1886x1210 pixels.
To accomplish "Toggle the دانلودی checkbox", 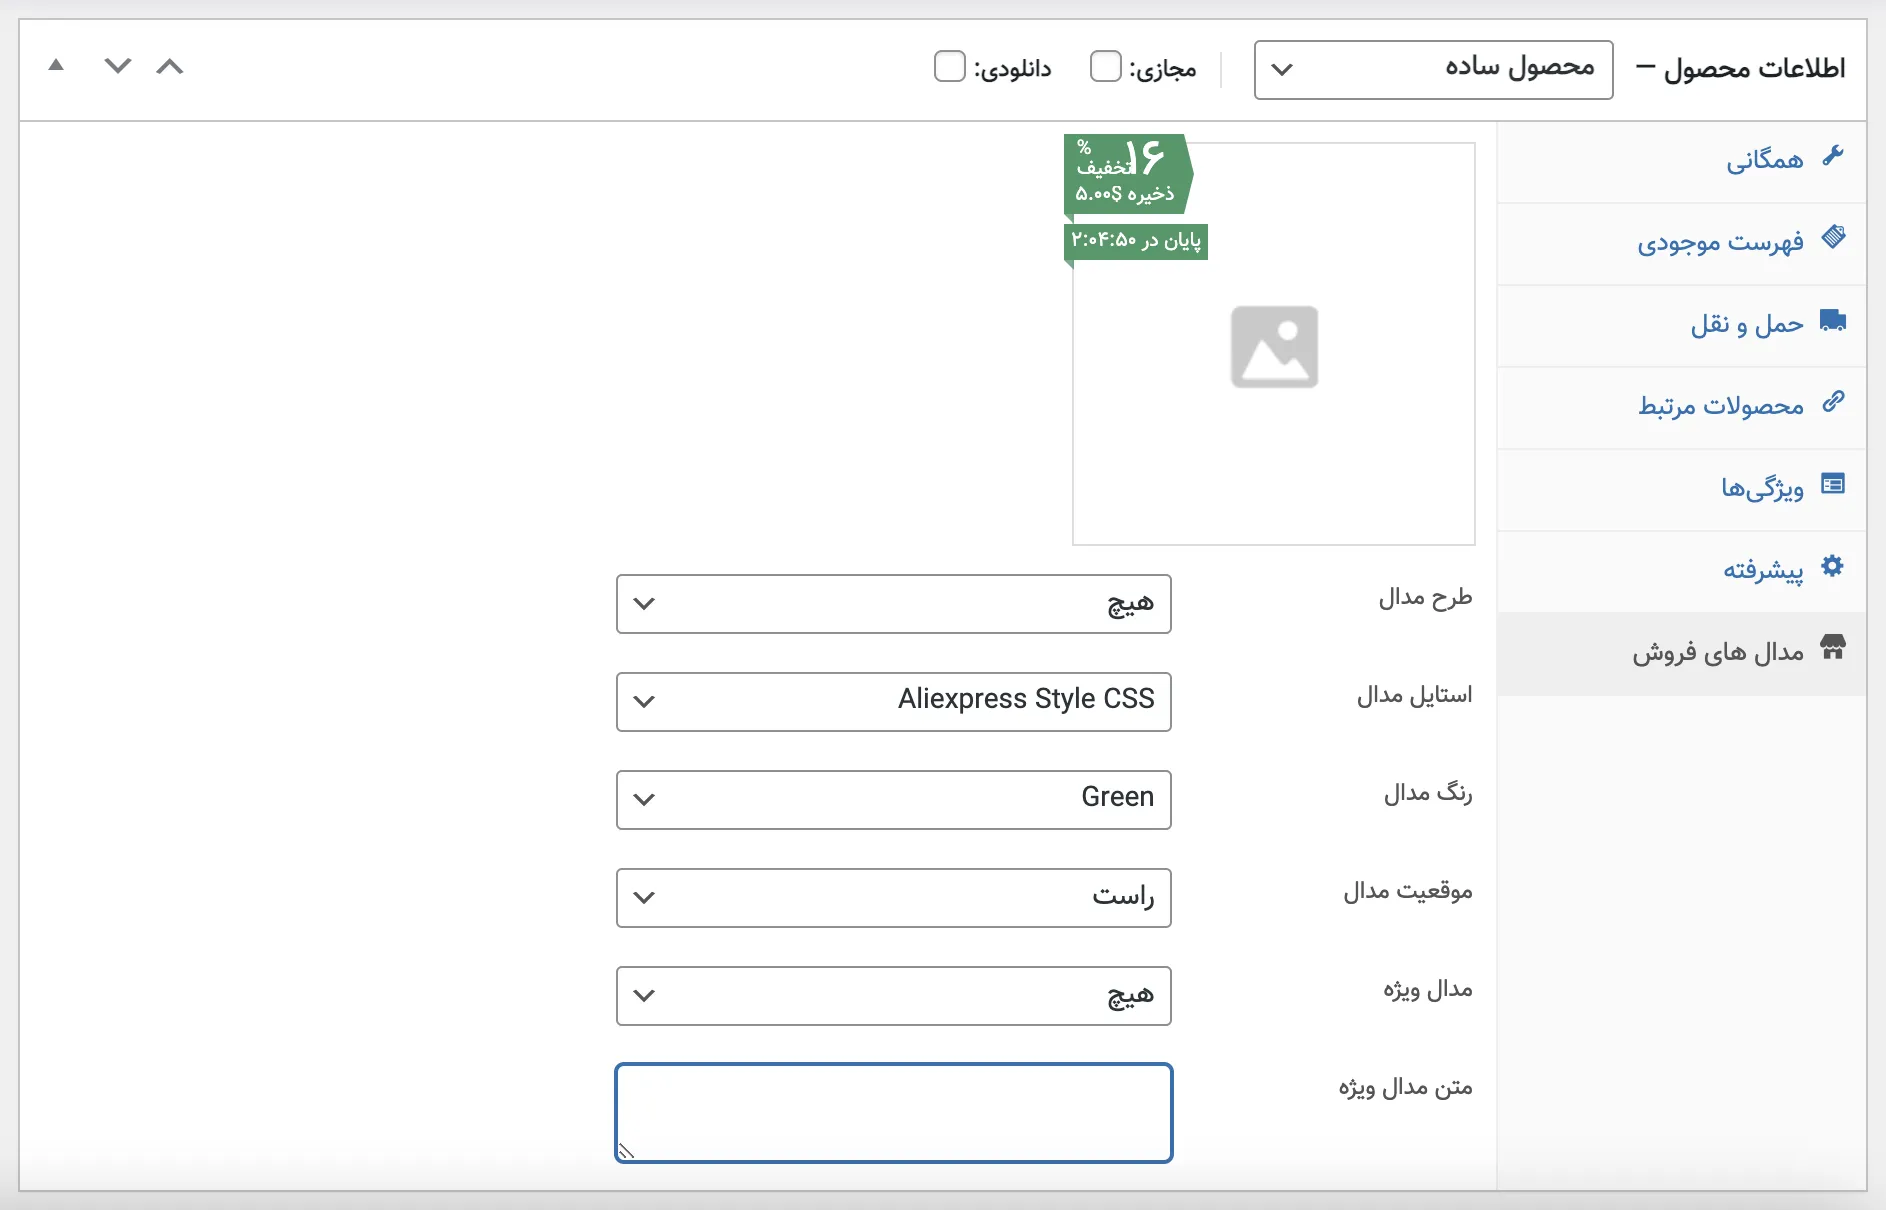I will [x=950, y=67].
